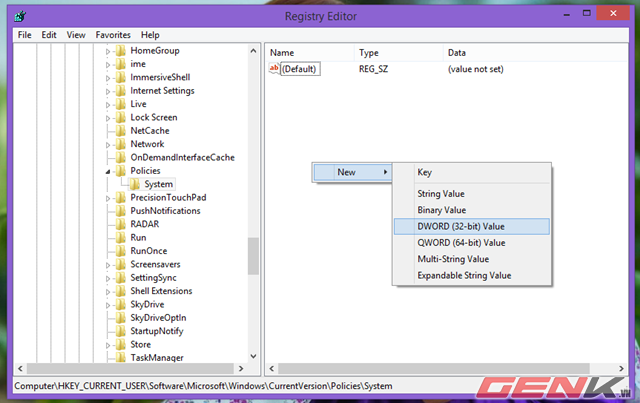
Task: Select String Value in the New submenu
Action: (x=441, y=193)
